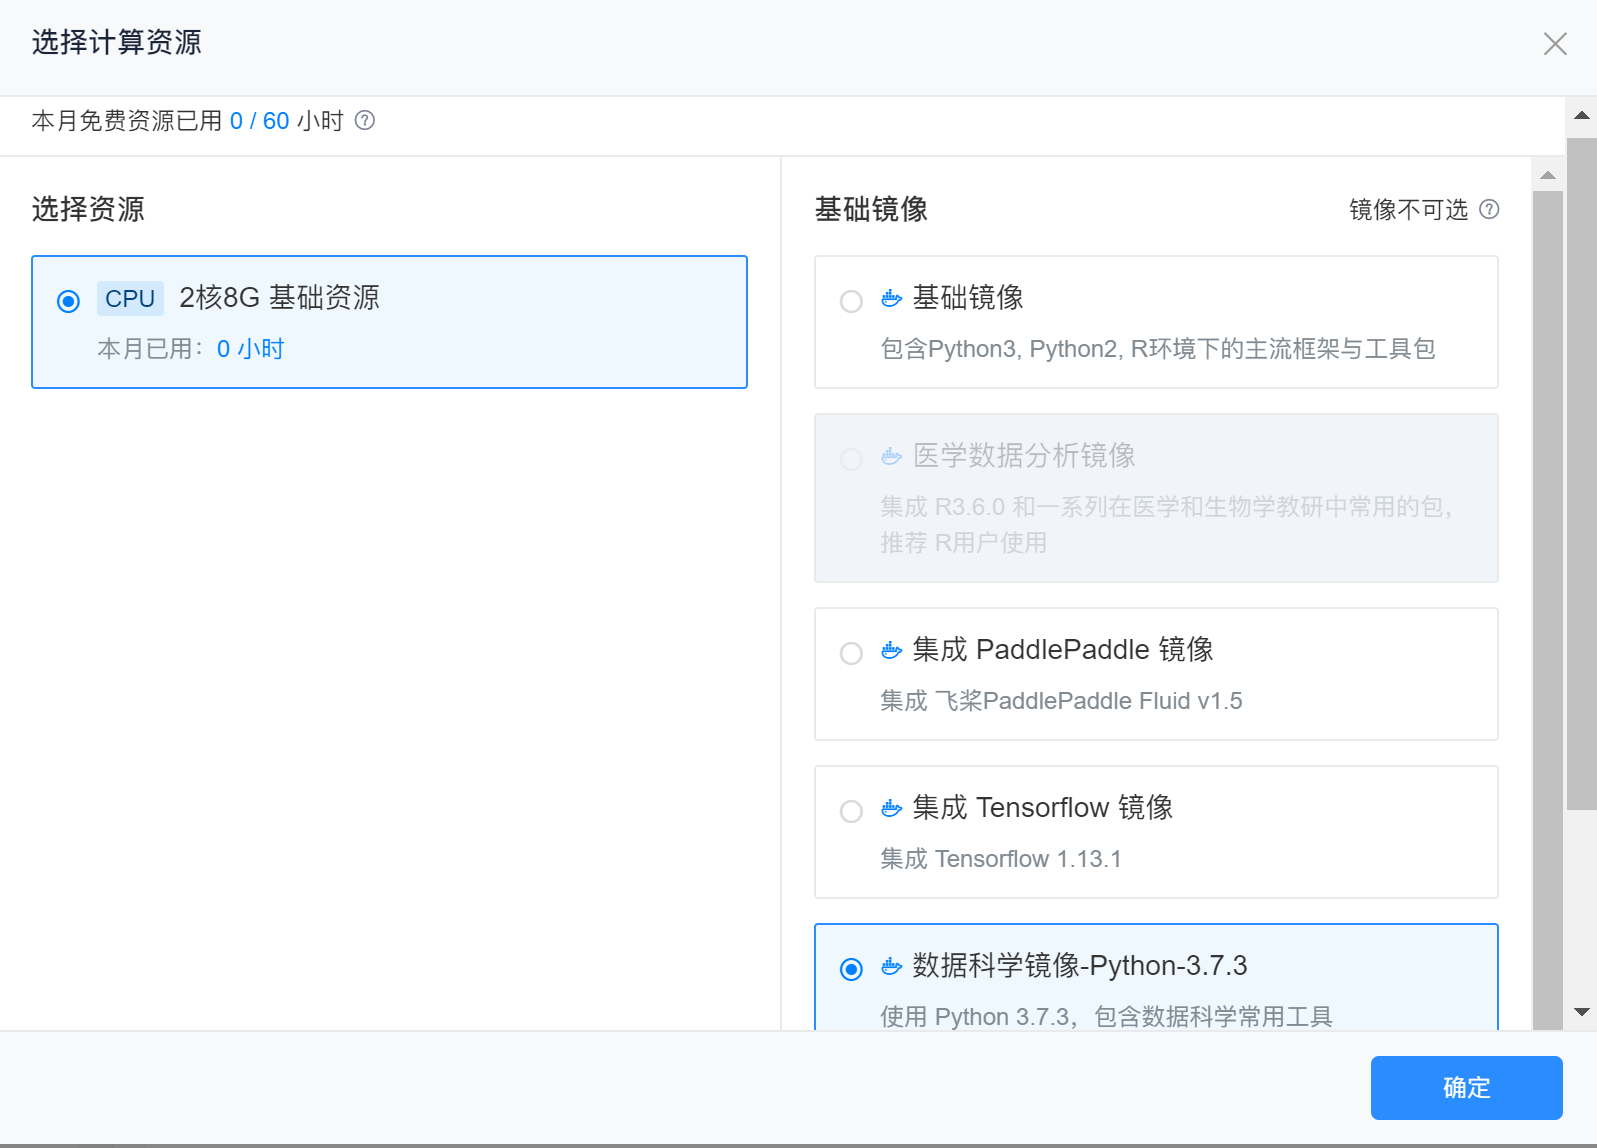Click docker icon of 集成 Tensorflow 镜像

891,808
